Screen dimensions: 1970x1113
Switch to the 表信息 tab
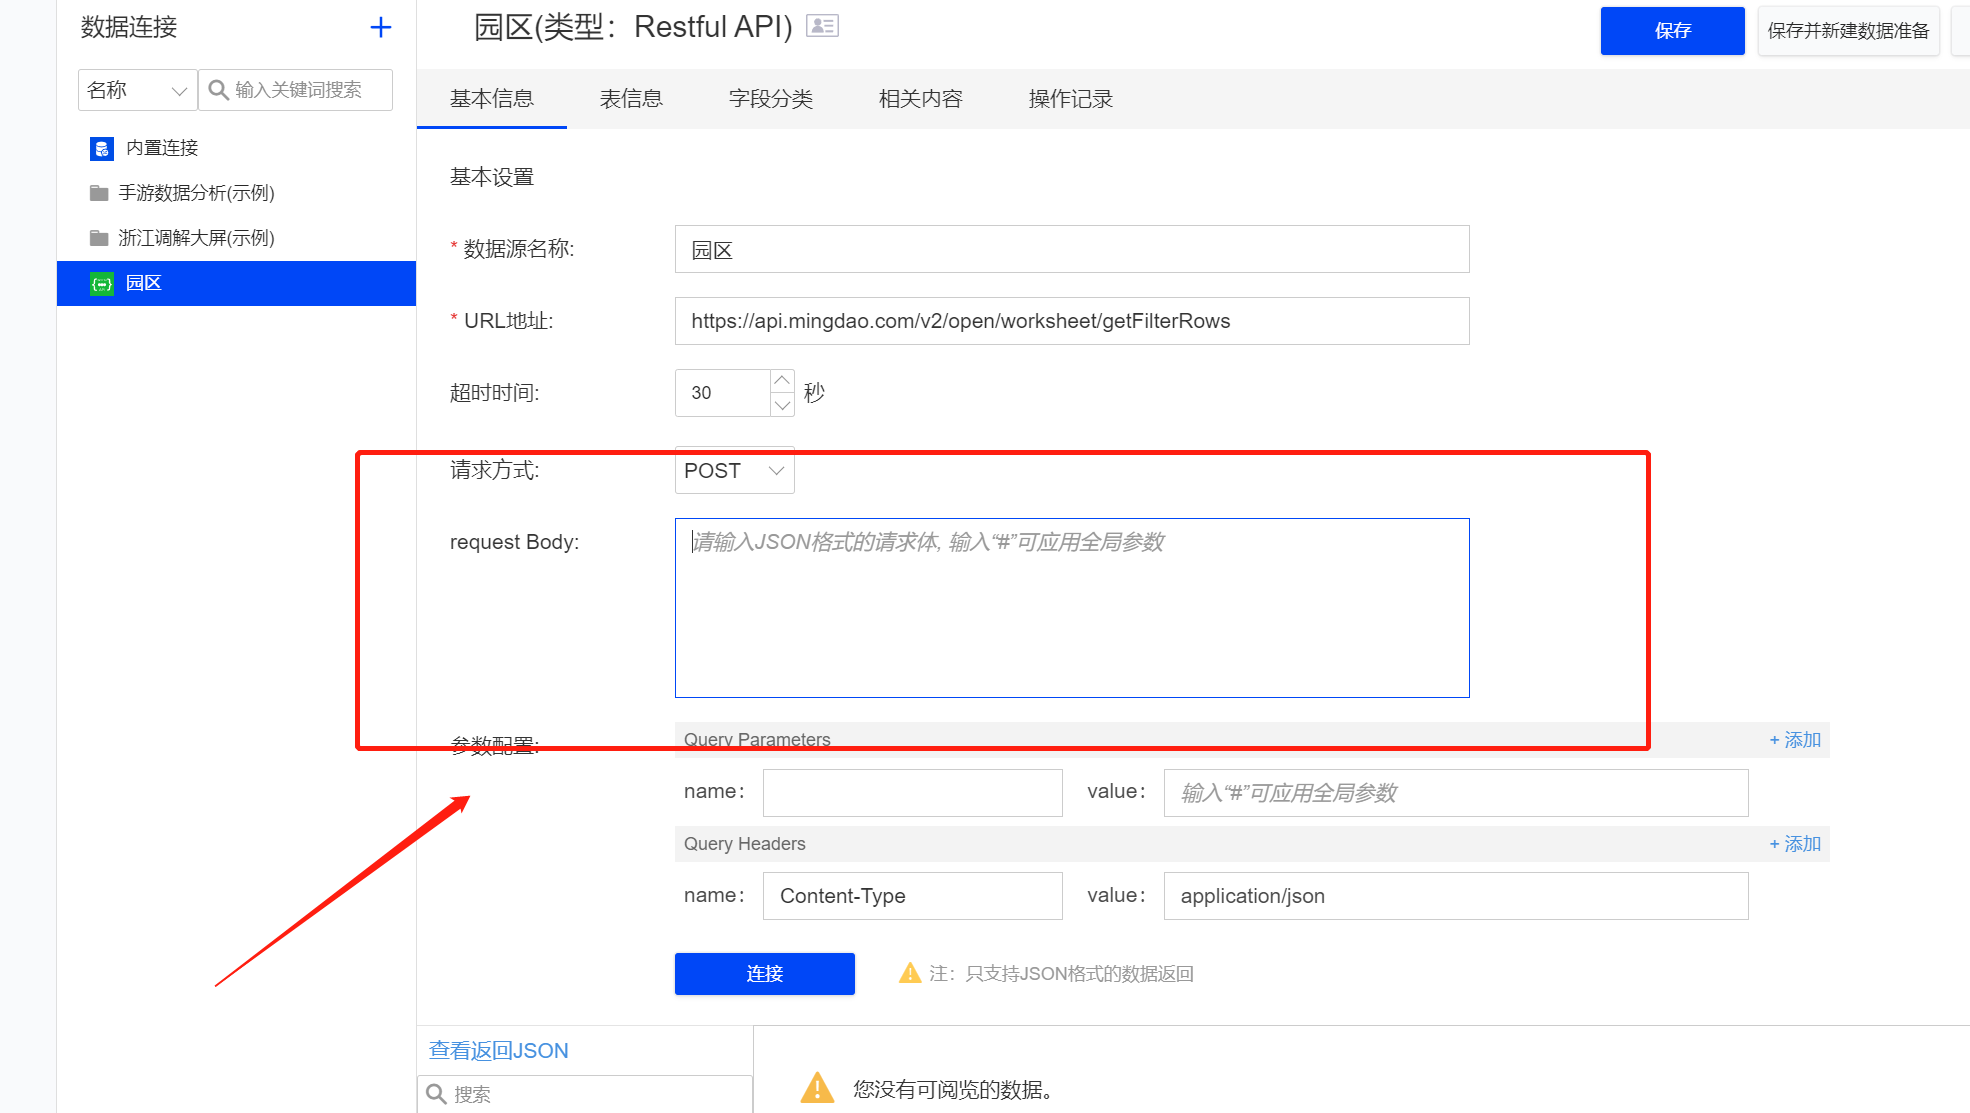[631, 99]
